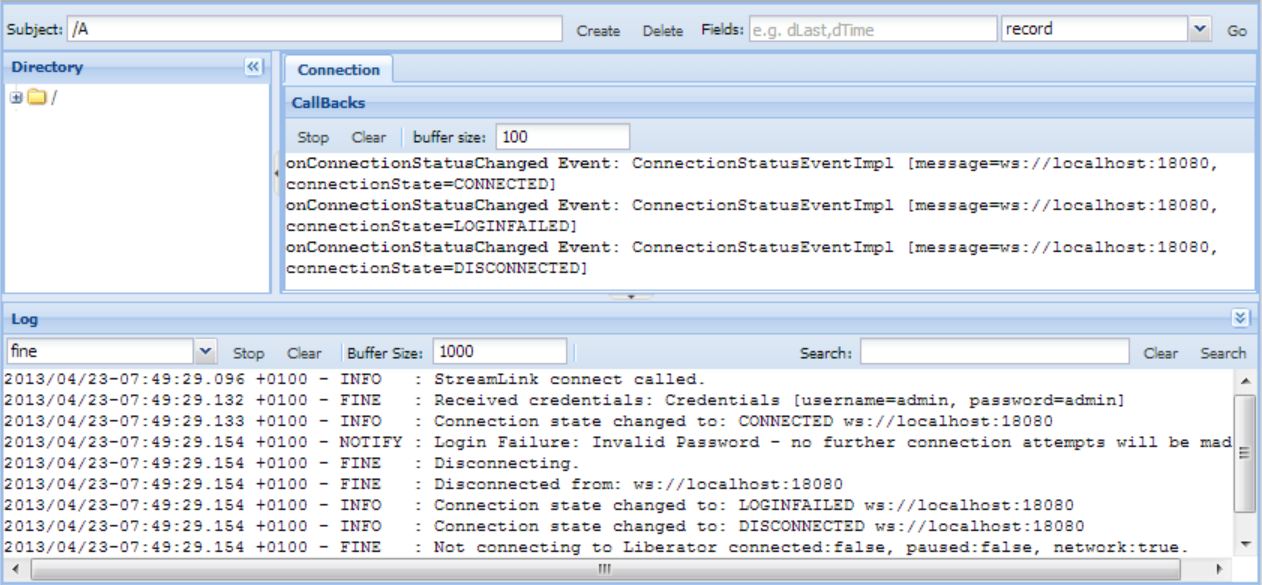
Task: Click the log horizontal scrollbar left arrow
Action: (x=13, y=567)
